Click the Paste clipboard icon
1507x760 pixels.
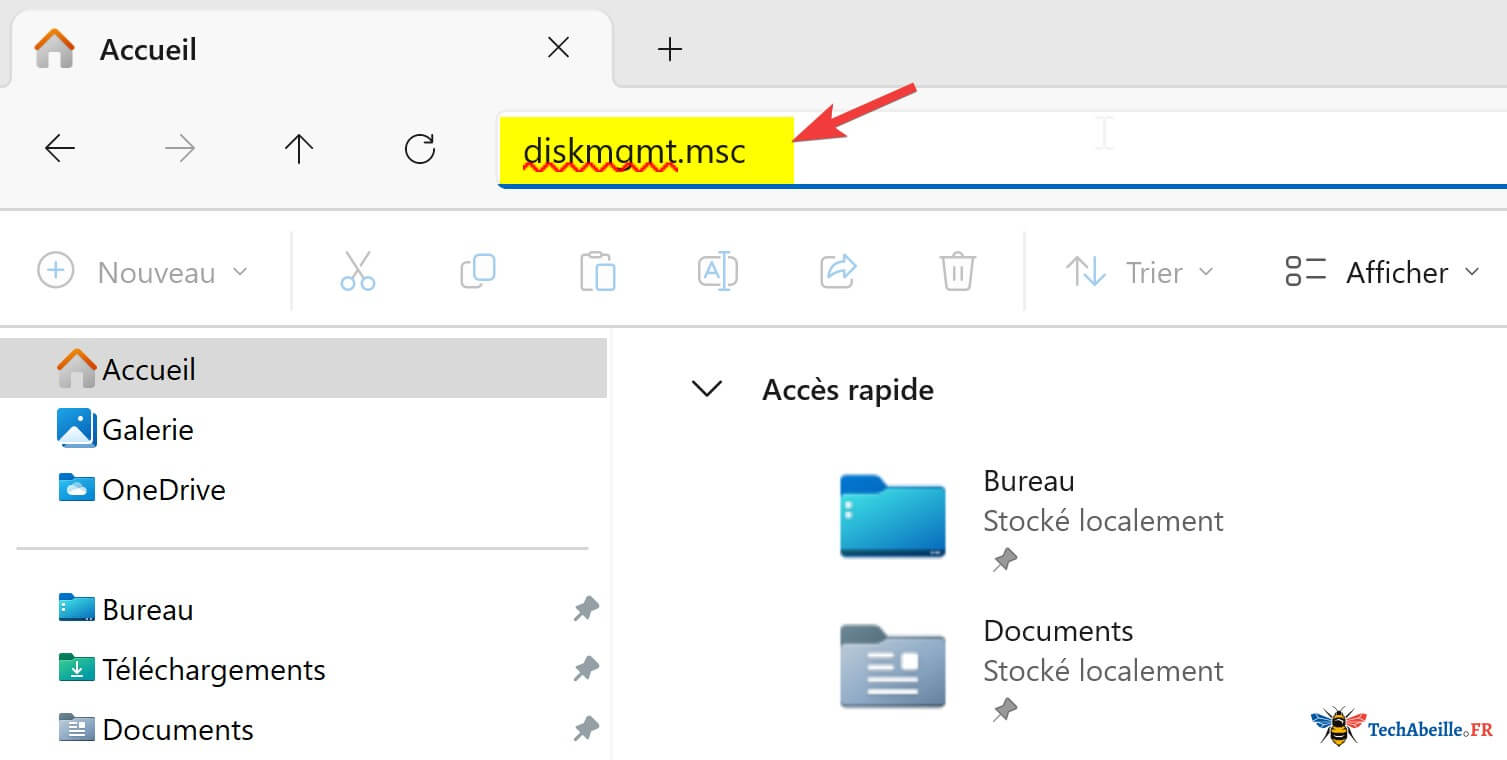(597, 272)
